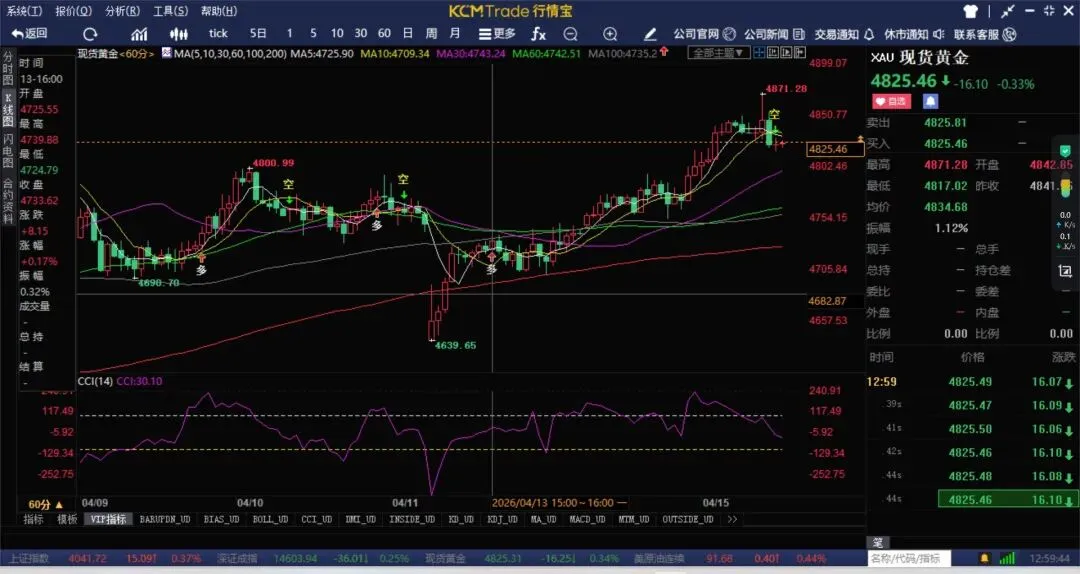Switch to candlestick chart icon
Viewport: 1080px width, 574px height.
click(178, 34)
